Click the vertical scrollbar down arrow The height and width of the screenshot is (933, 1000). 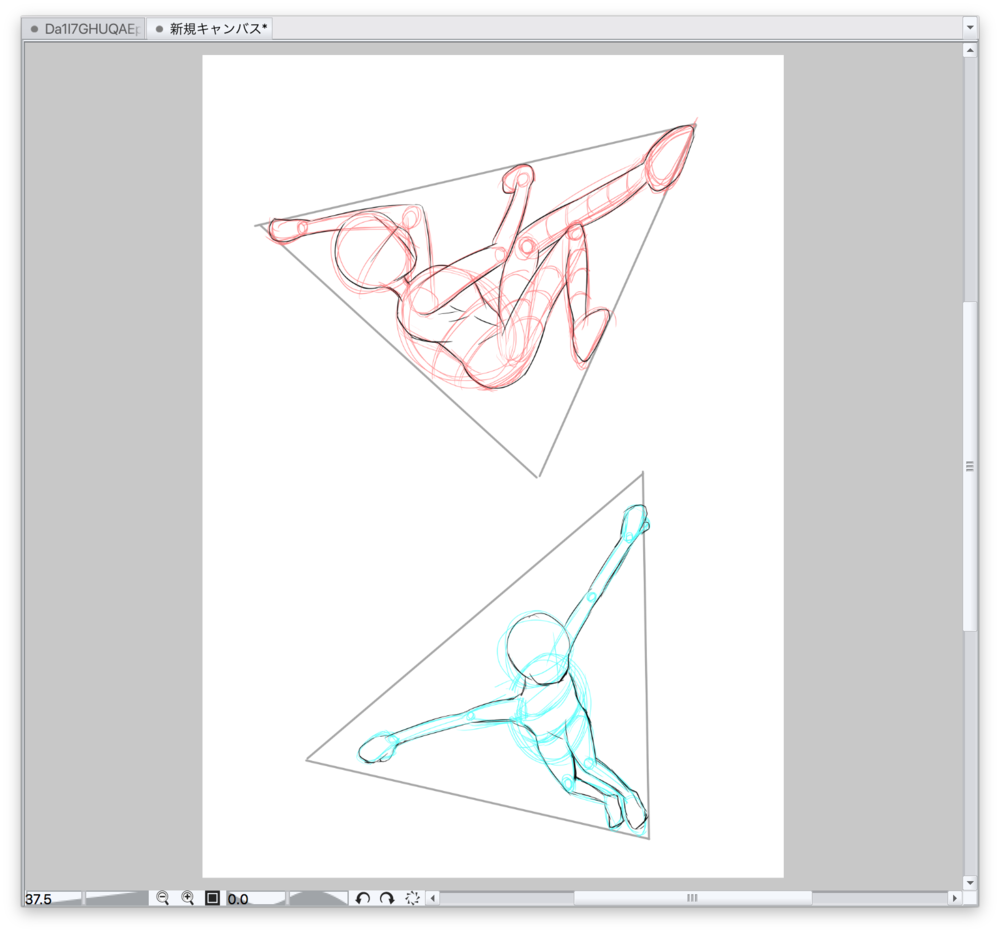click(x=970, y=883)
